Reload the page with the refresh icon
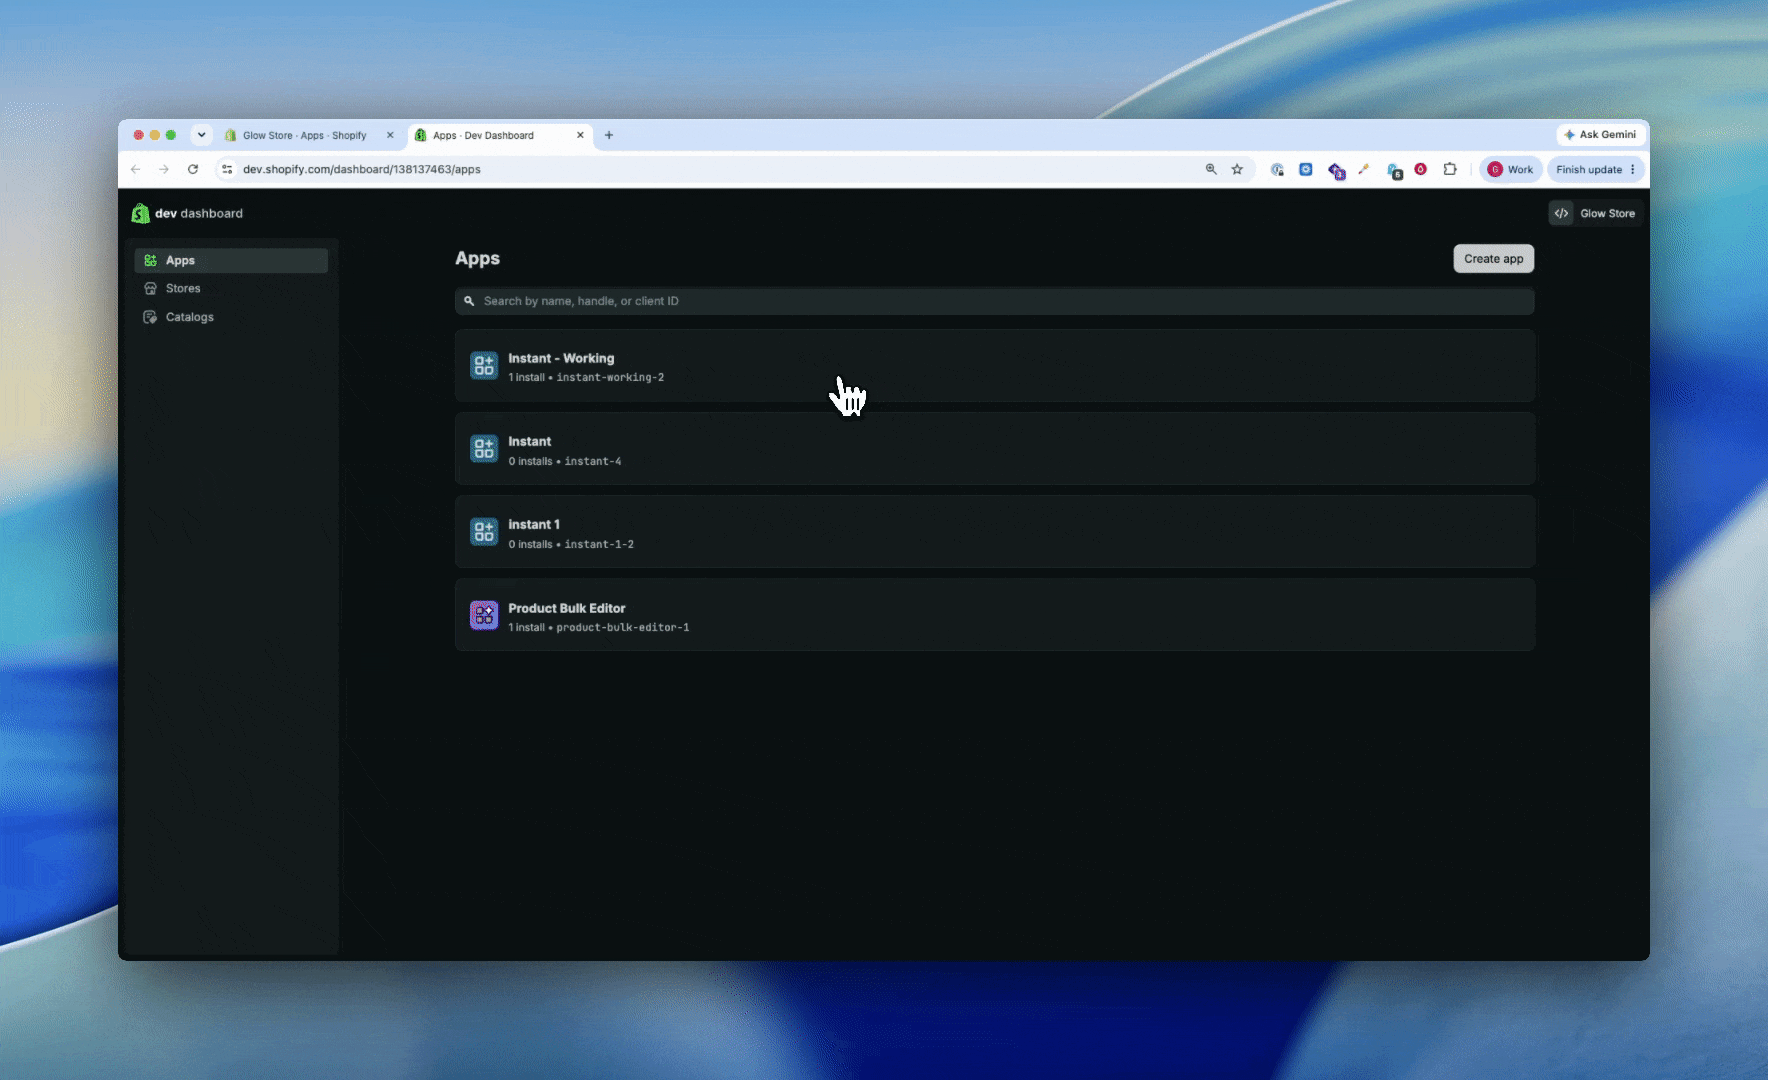1768x1080 pixels. [193, 170]
